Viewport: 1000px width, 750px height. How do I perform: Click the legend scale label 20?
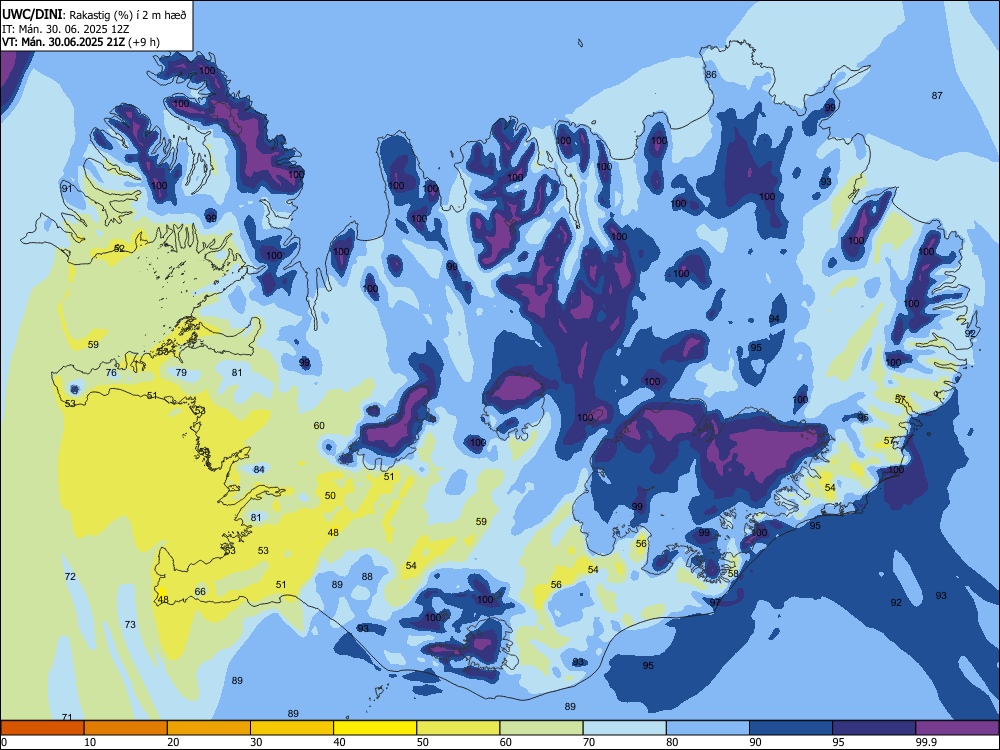173,742
